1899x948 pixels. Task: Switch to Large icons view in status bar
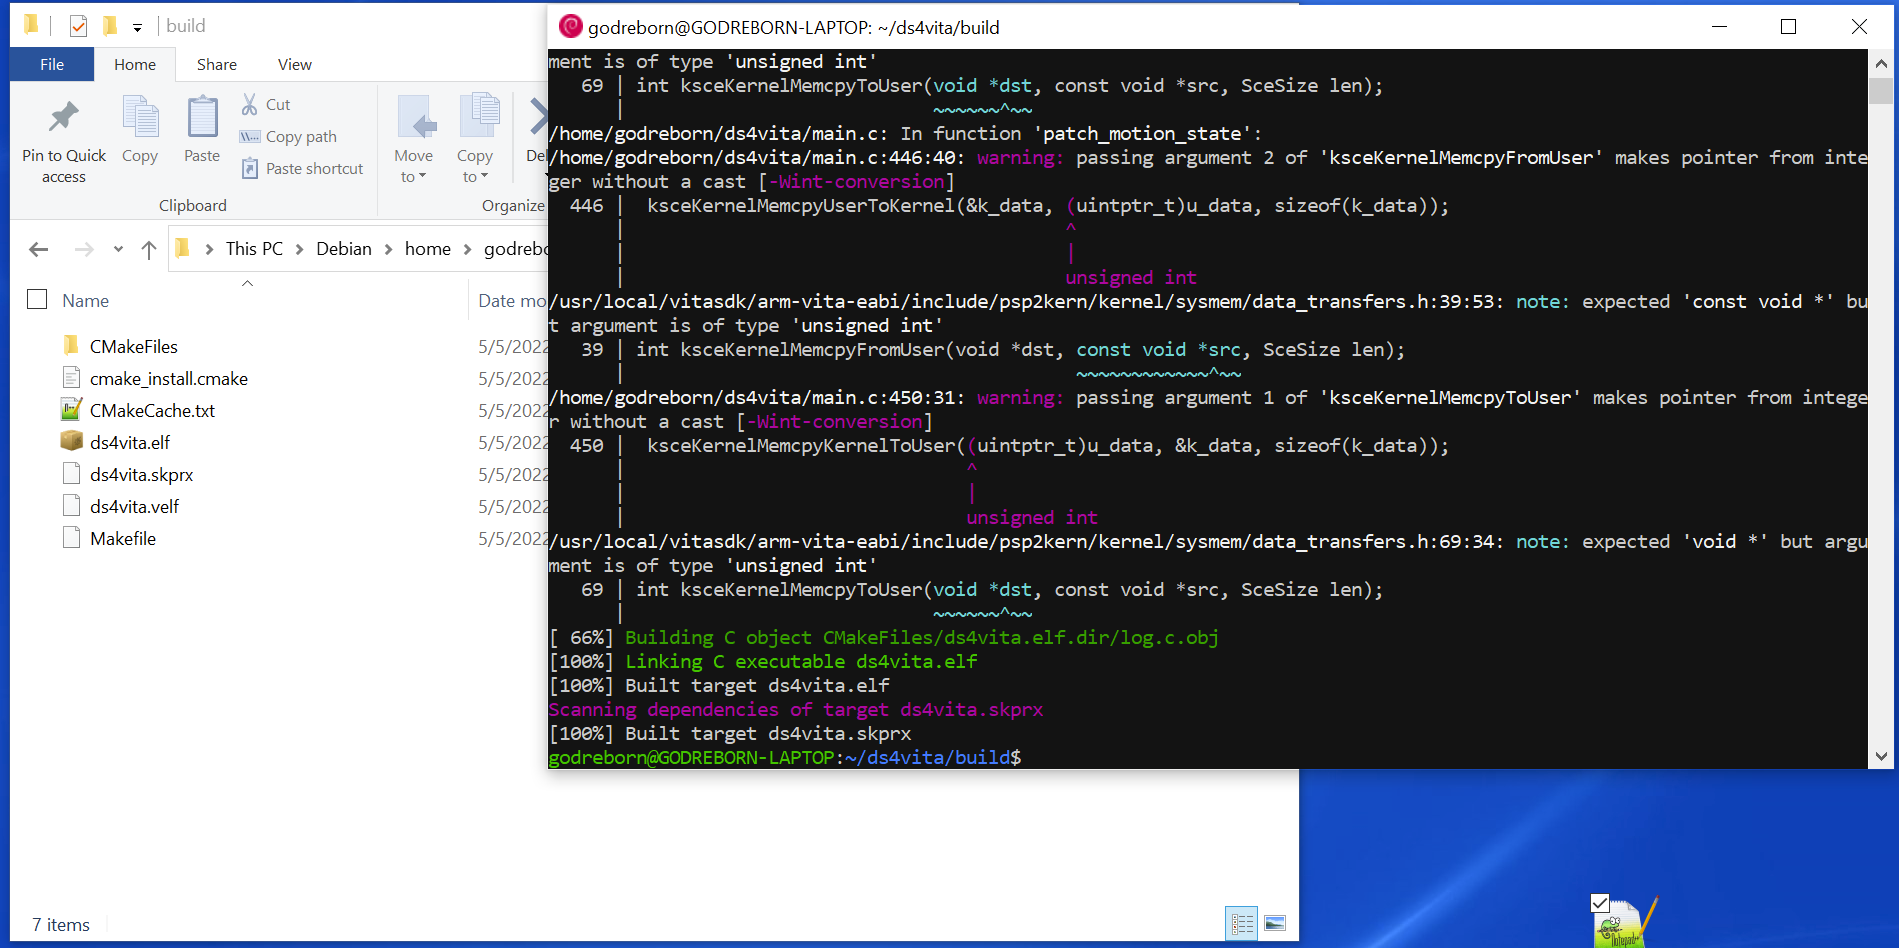point(1275,923)
